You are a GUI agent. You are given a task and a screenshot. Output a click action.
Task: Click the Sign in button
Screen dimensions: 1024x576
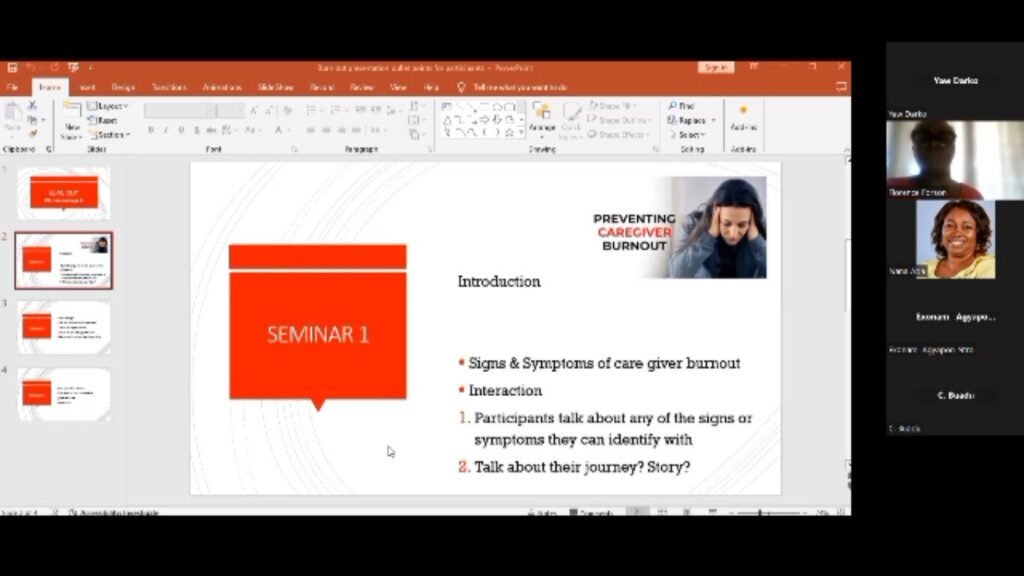(x=715, y=68)
